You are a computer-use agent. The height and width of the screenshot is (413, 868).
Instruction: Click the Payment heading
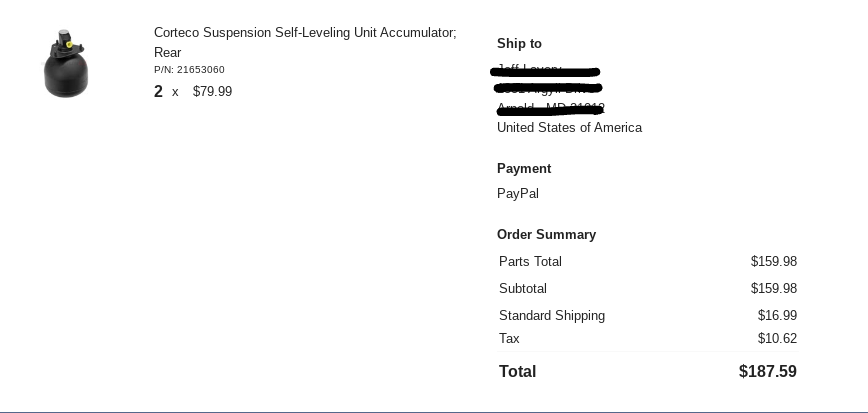coord(524,169)
